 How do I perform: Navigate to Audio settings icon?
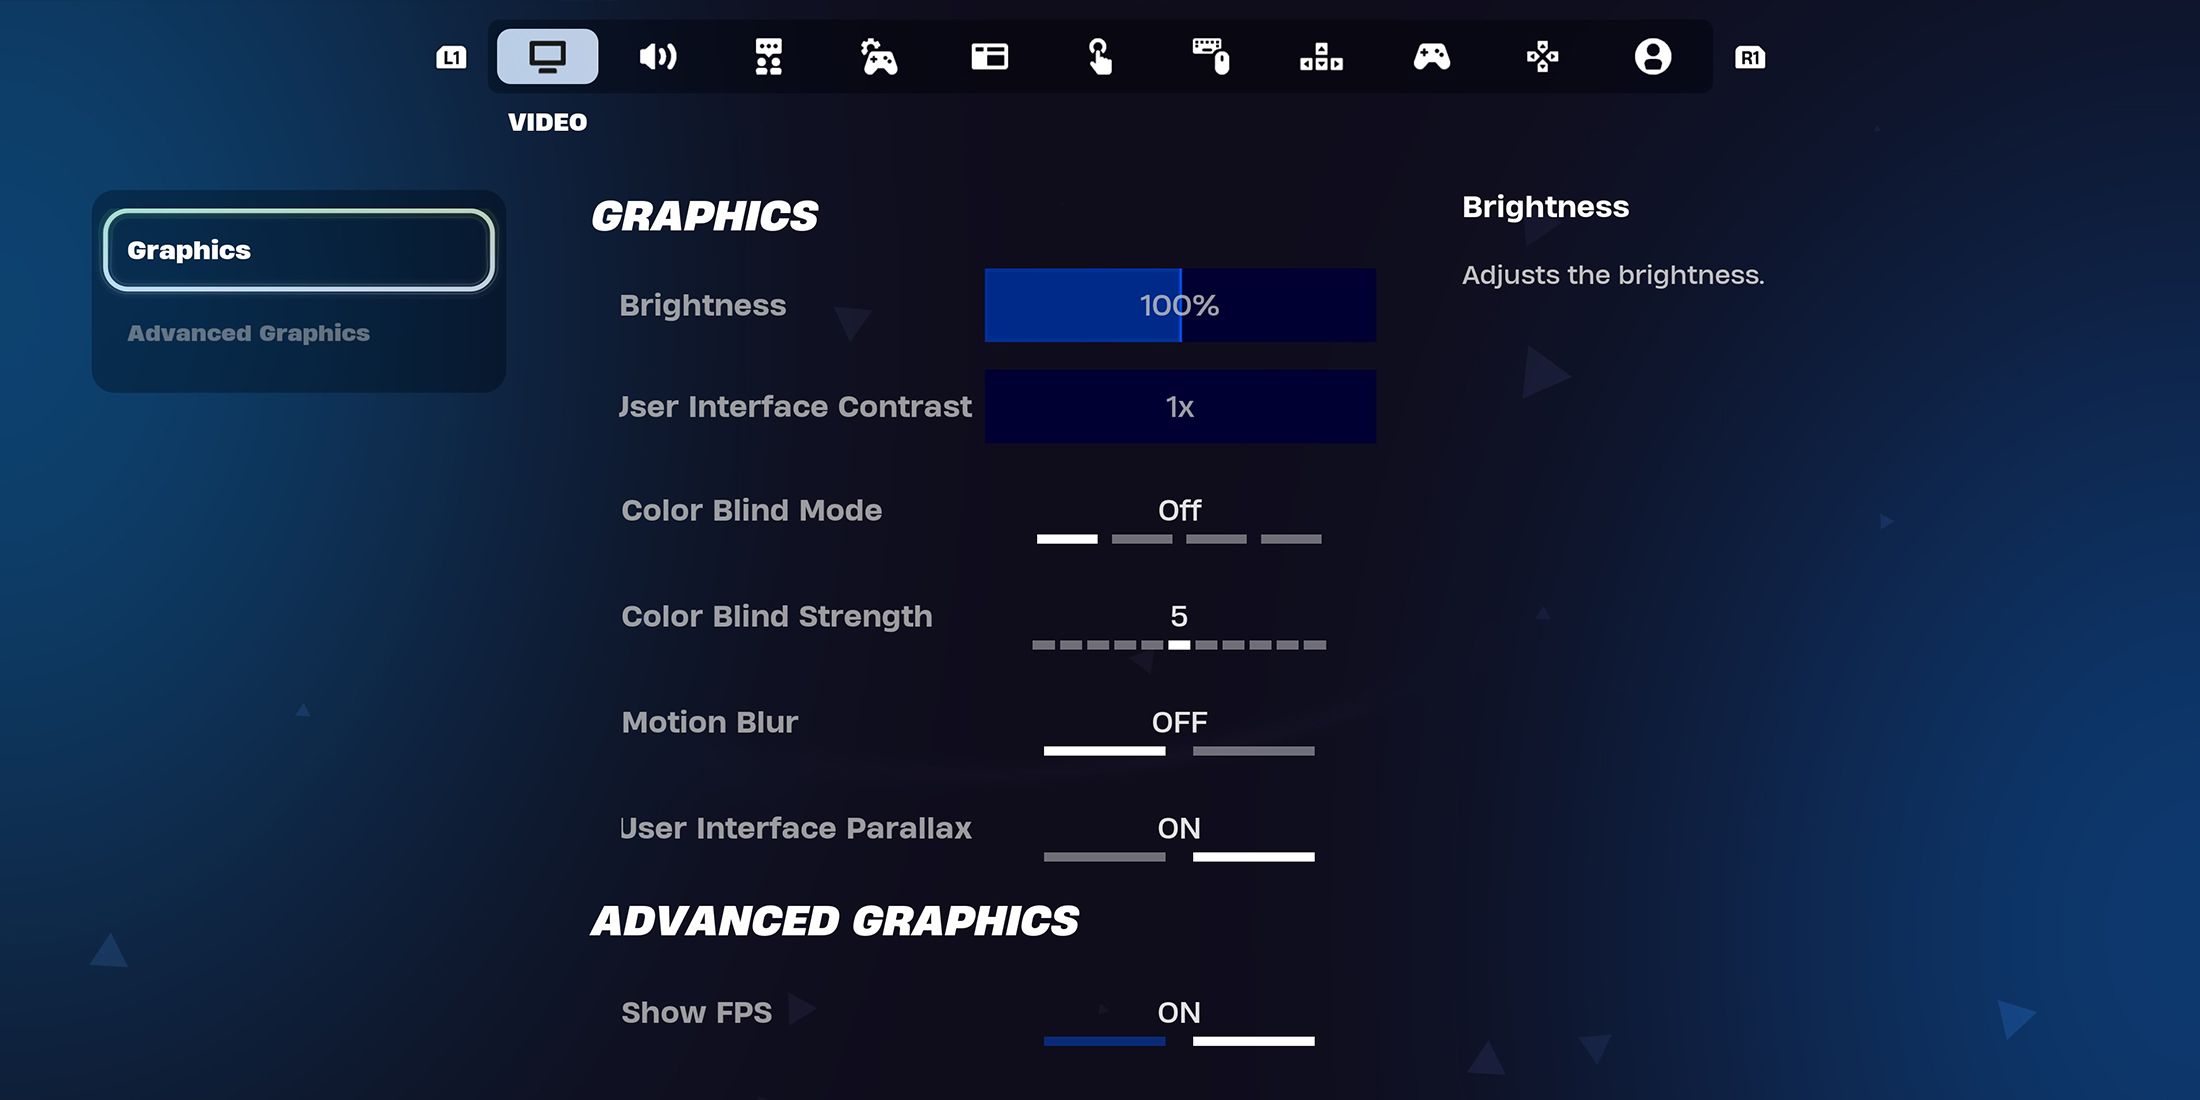pos(657,56)
